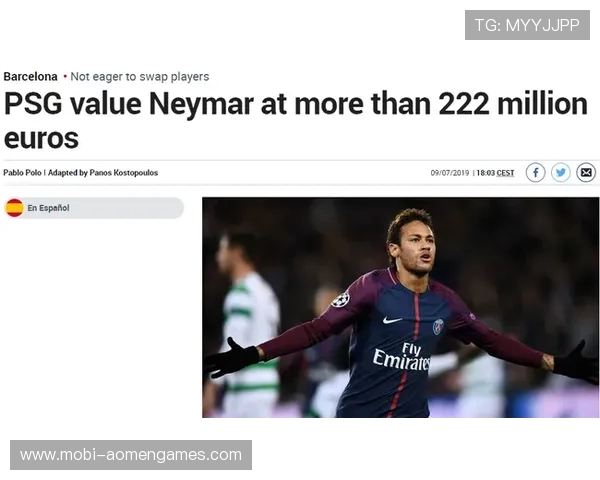
Task: Share the article via email icon
Action: 586,173
